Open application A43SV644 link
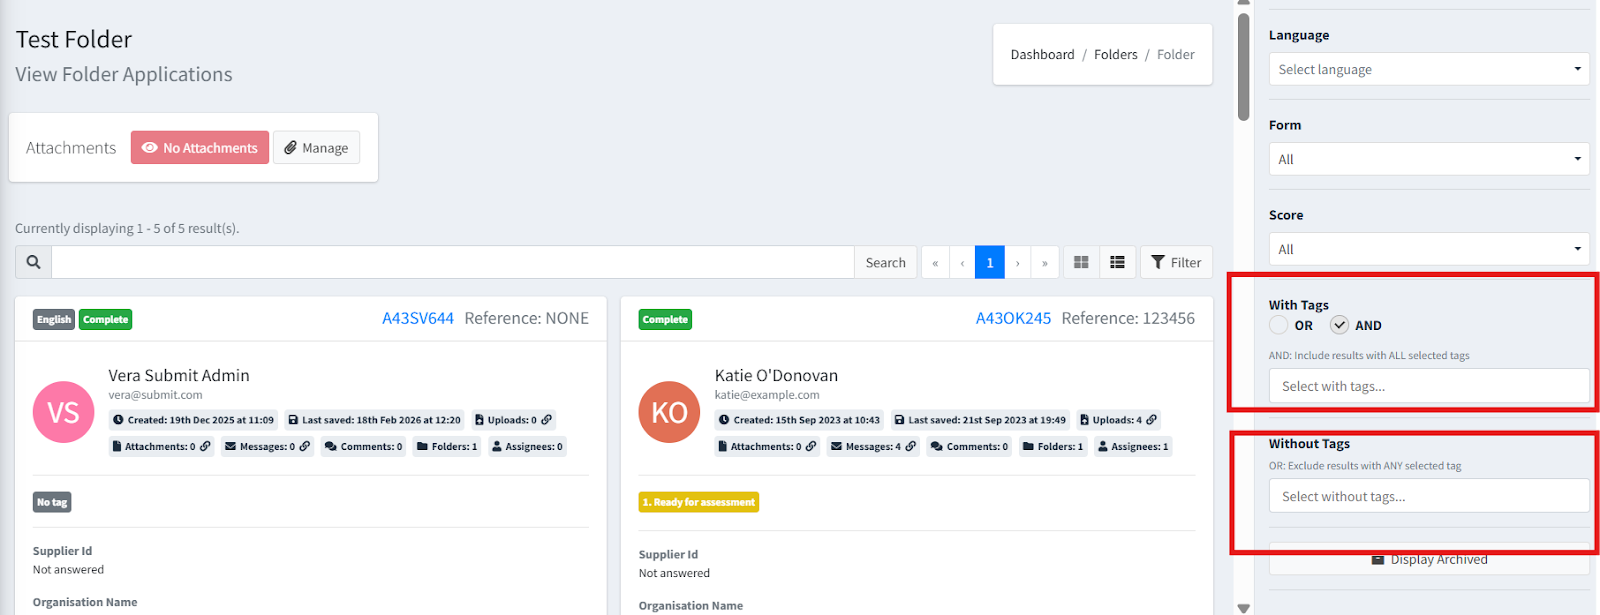 (418, 318)
